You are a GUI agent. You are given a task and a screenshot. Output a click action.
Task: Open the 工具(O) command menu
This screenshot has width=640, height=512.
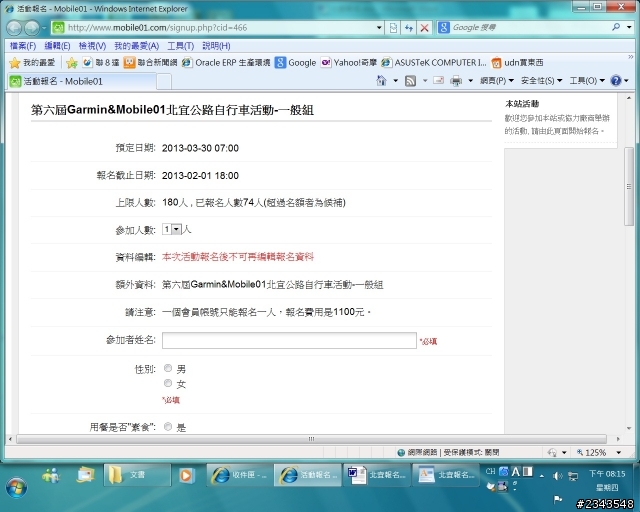[587, 81]
